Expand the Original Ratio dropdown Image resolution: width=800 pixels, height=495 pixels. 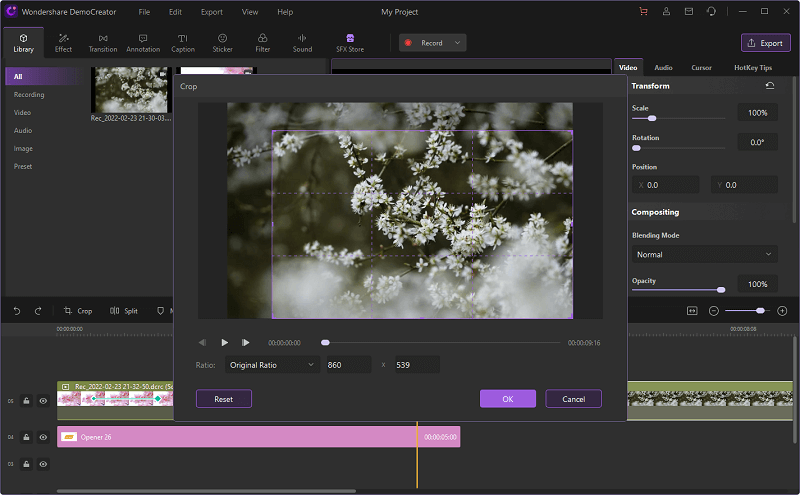(270, 365)
